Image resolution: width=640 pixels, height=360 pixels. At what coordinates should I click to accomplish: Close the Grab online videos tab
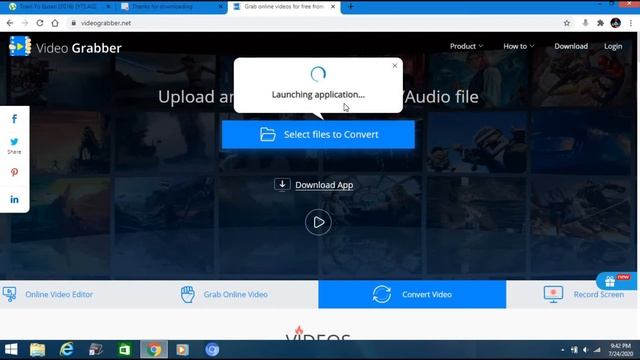[x=333, y=7]
